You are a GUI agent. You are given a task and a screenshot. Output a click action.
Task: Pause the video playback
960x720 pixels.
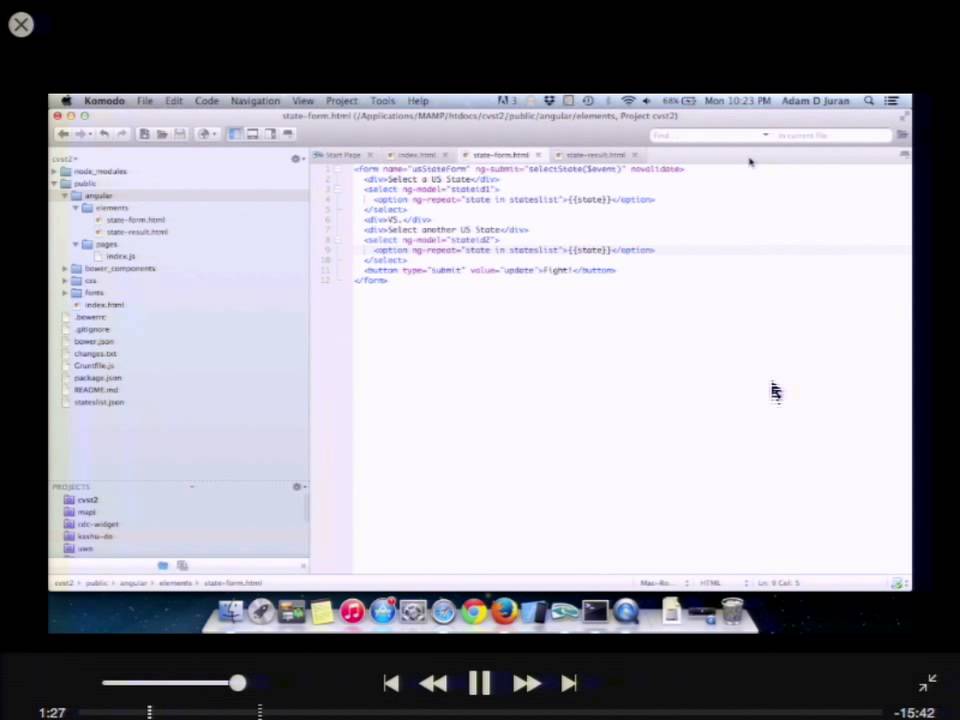(479, 683)
